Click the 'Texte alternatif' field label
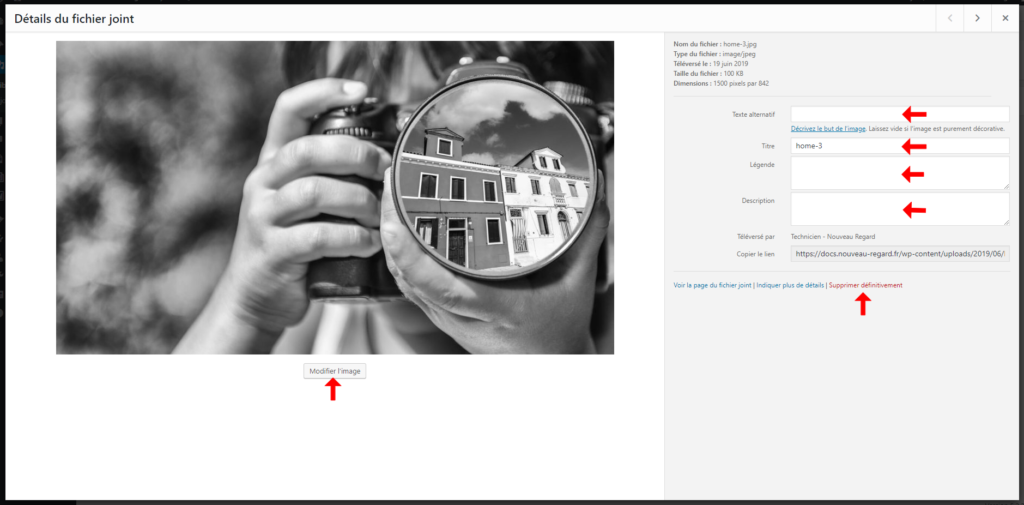This screenshot has height=505, width=1024. pyautogui.click(x=754, y=114)
